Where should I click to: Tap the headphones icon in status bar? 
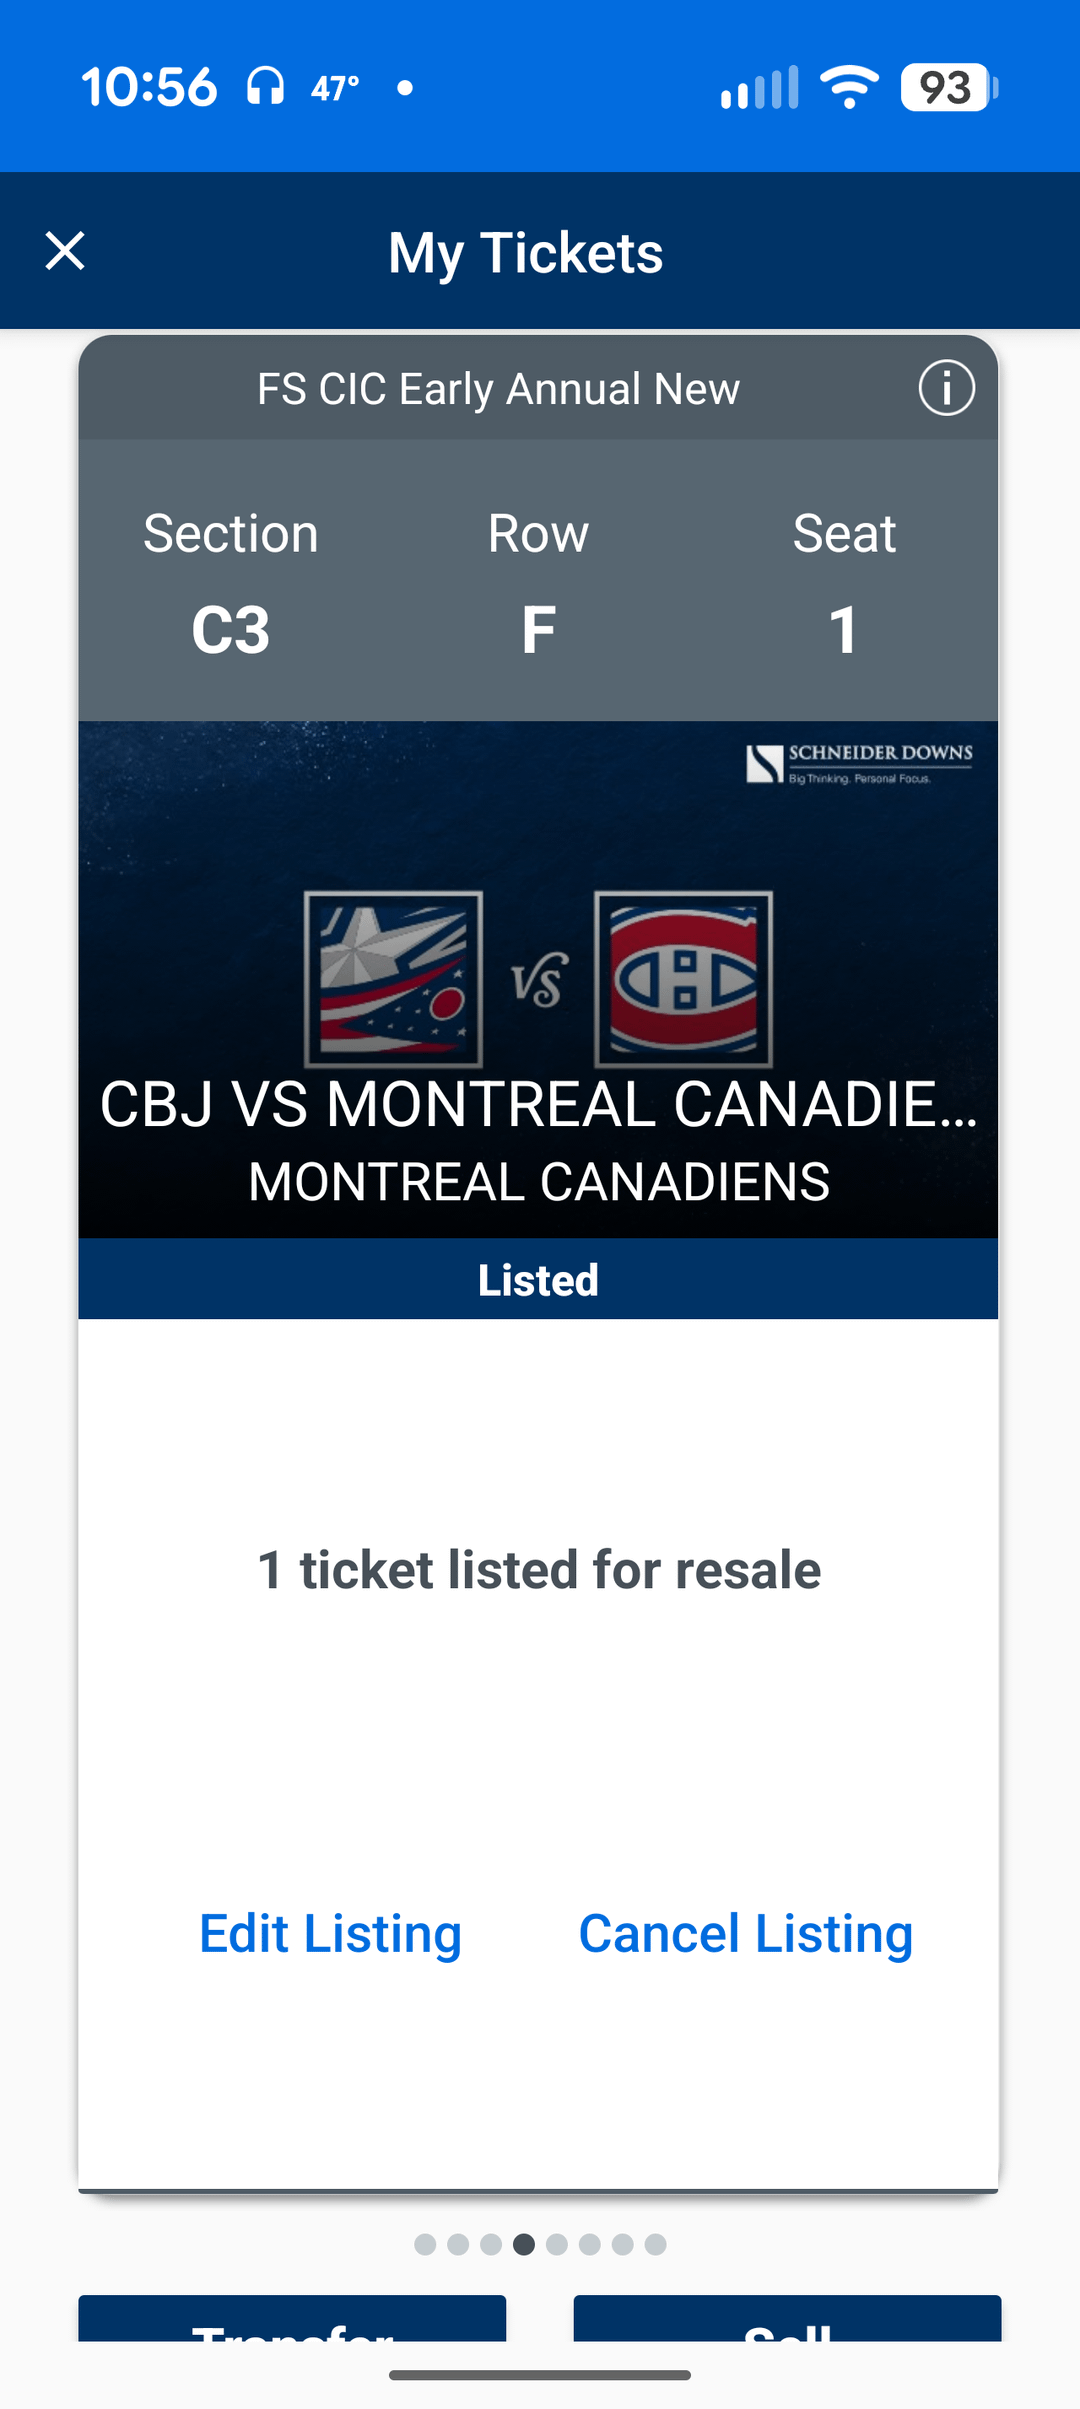(266, 87)
